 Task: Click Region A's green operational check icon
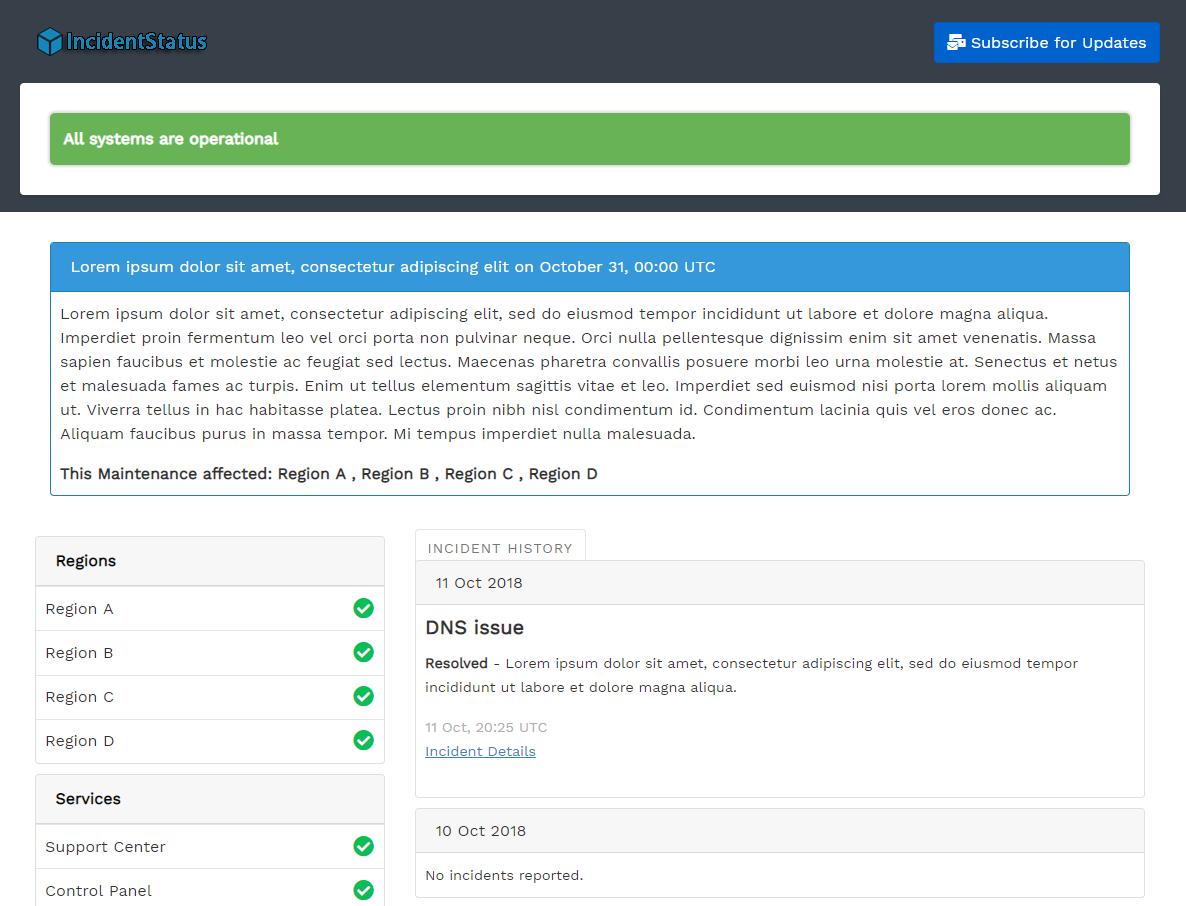pyautogui.click(x=363, y=608)
